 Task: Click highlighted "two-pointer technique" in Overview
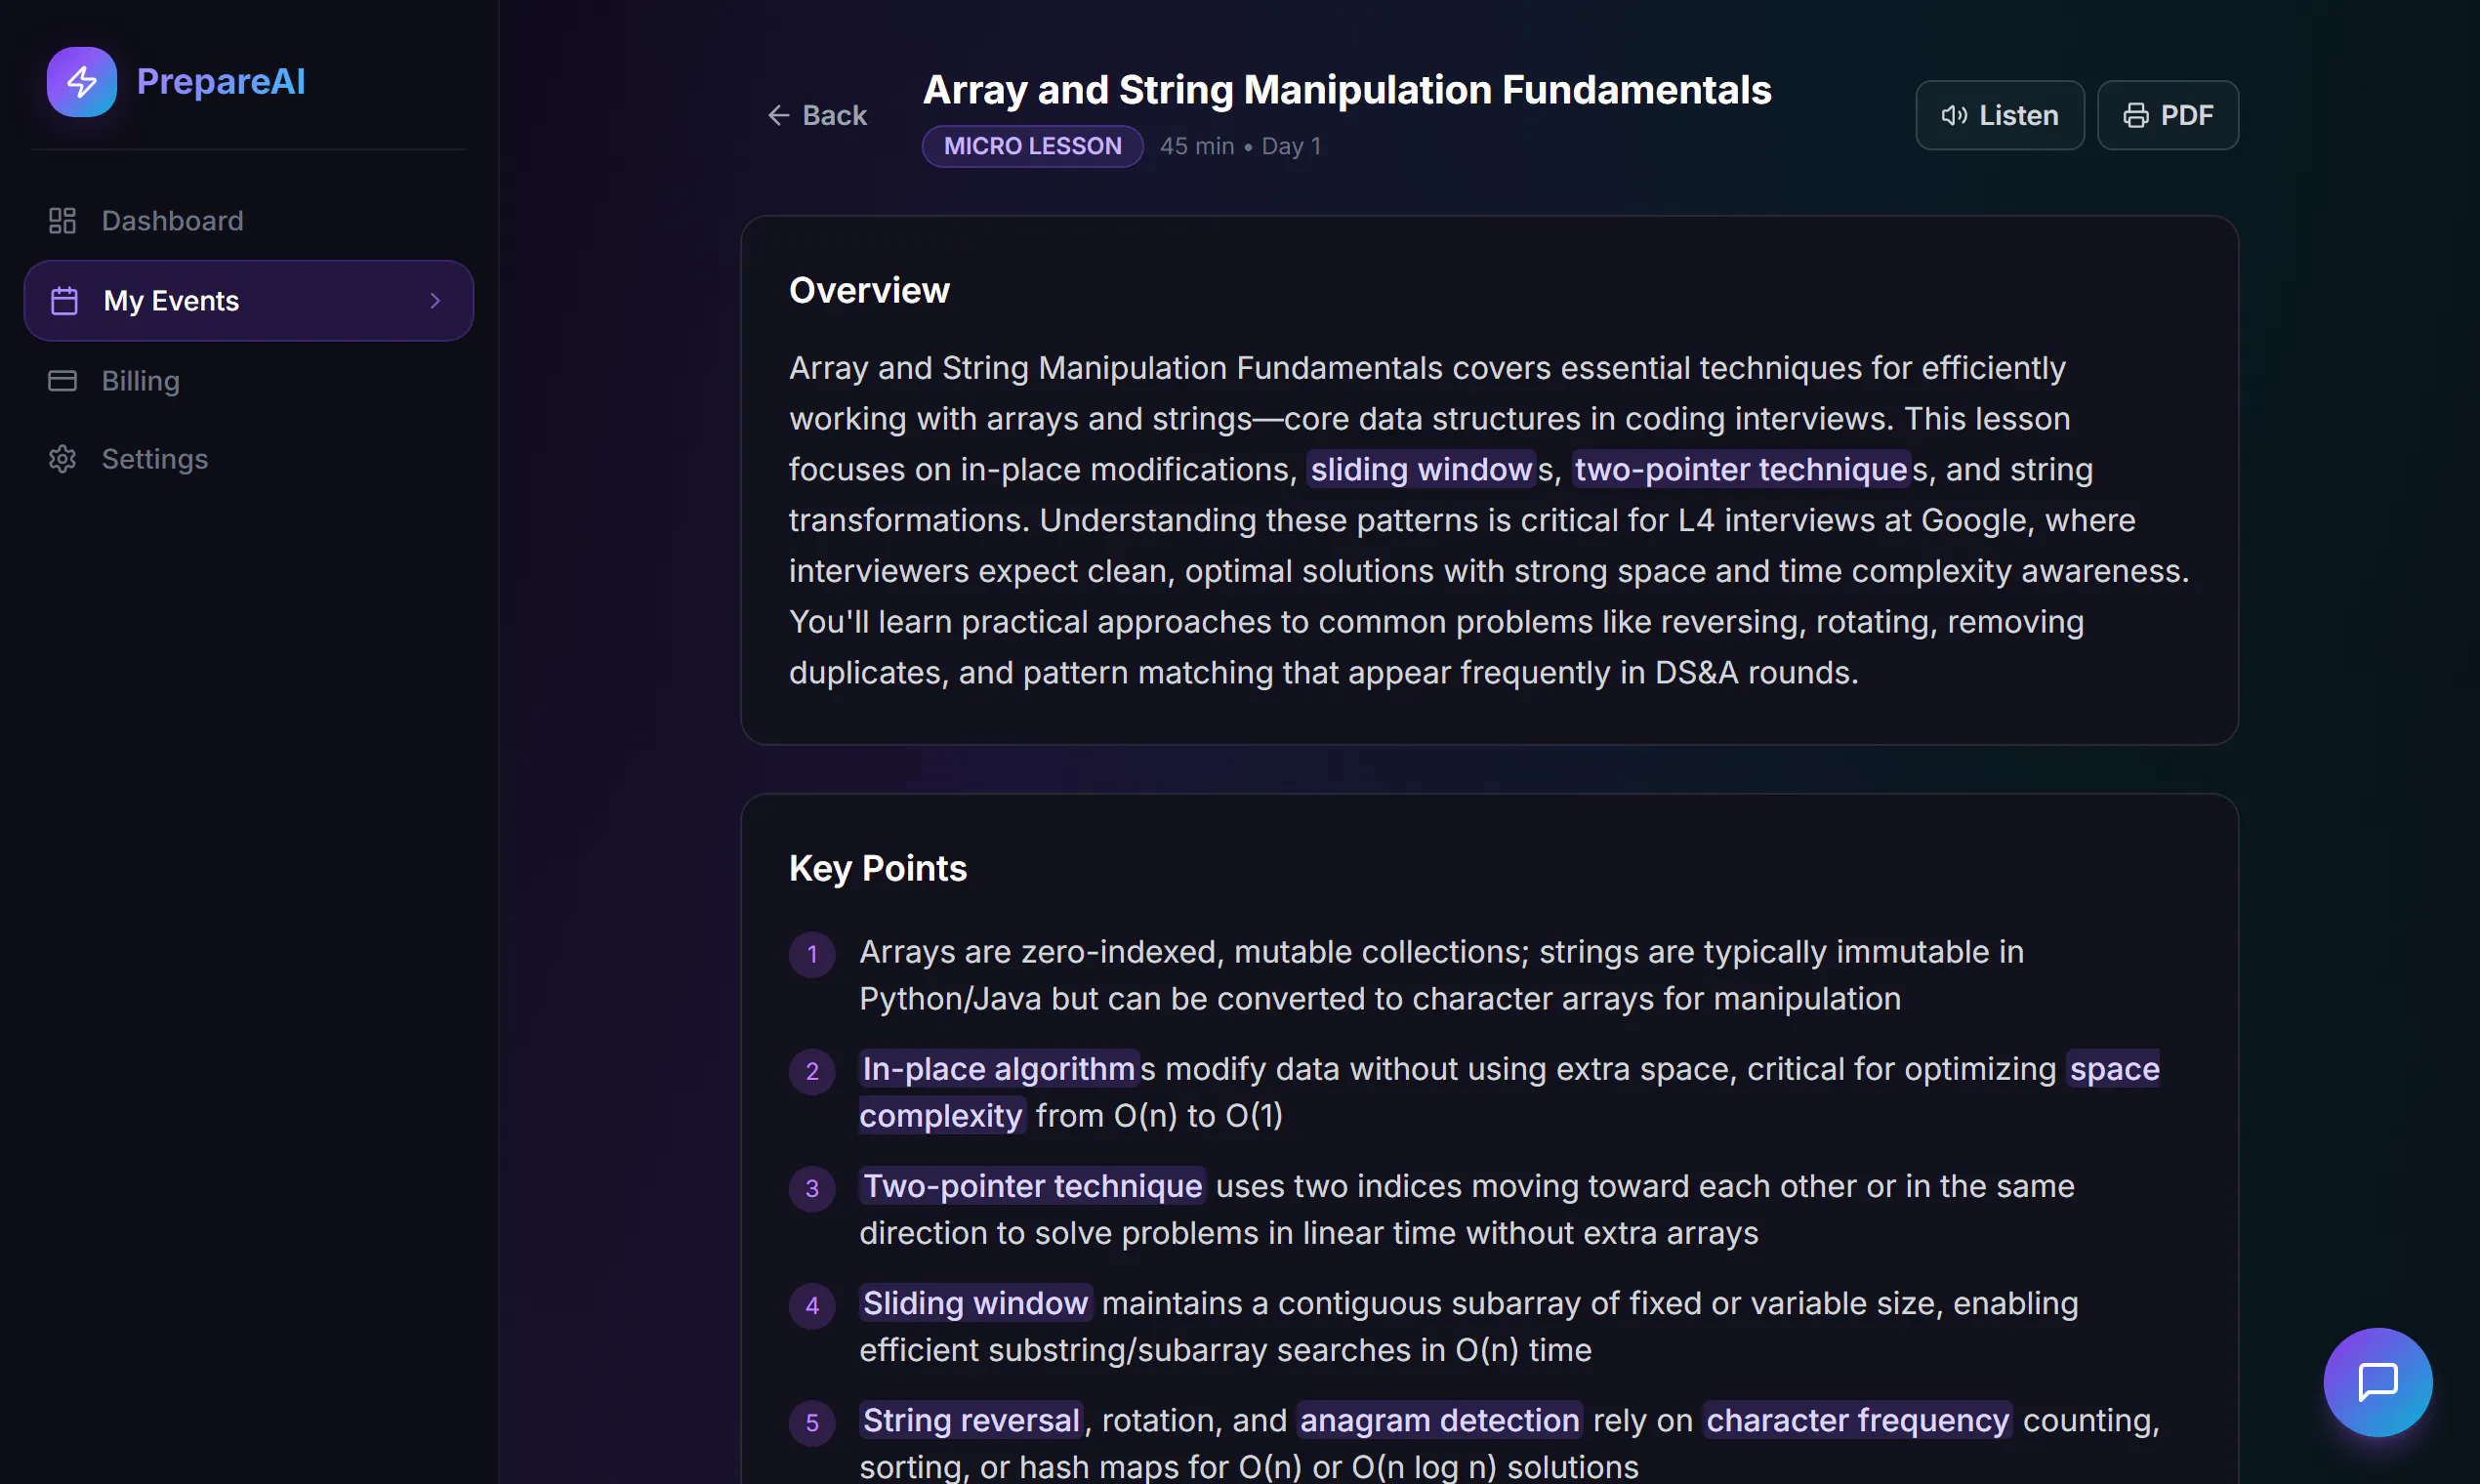pos(1741,469)
